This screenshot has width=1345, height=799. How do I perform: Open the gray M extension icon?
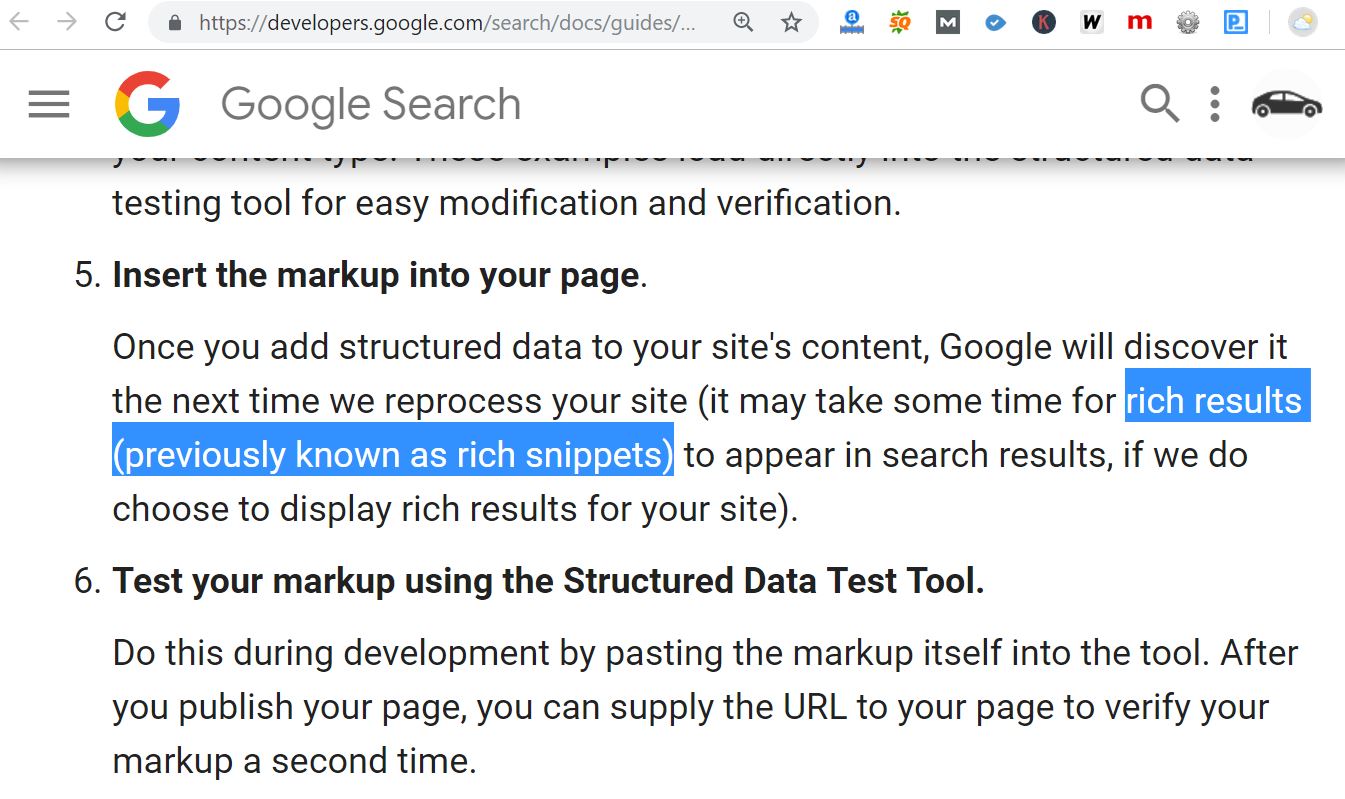point(948,22)
